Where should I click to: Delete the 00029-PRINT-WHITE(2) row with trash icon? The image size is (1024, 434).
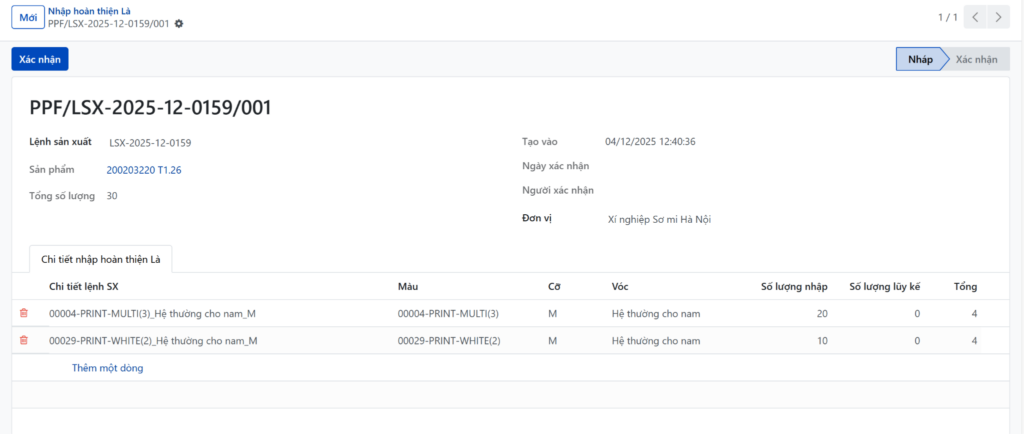[24, 341]
